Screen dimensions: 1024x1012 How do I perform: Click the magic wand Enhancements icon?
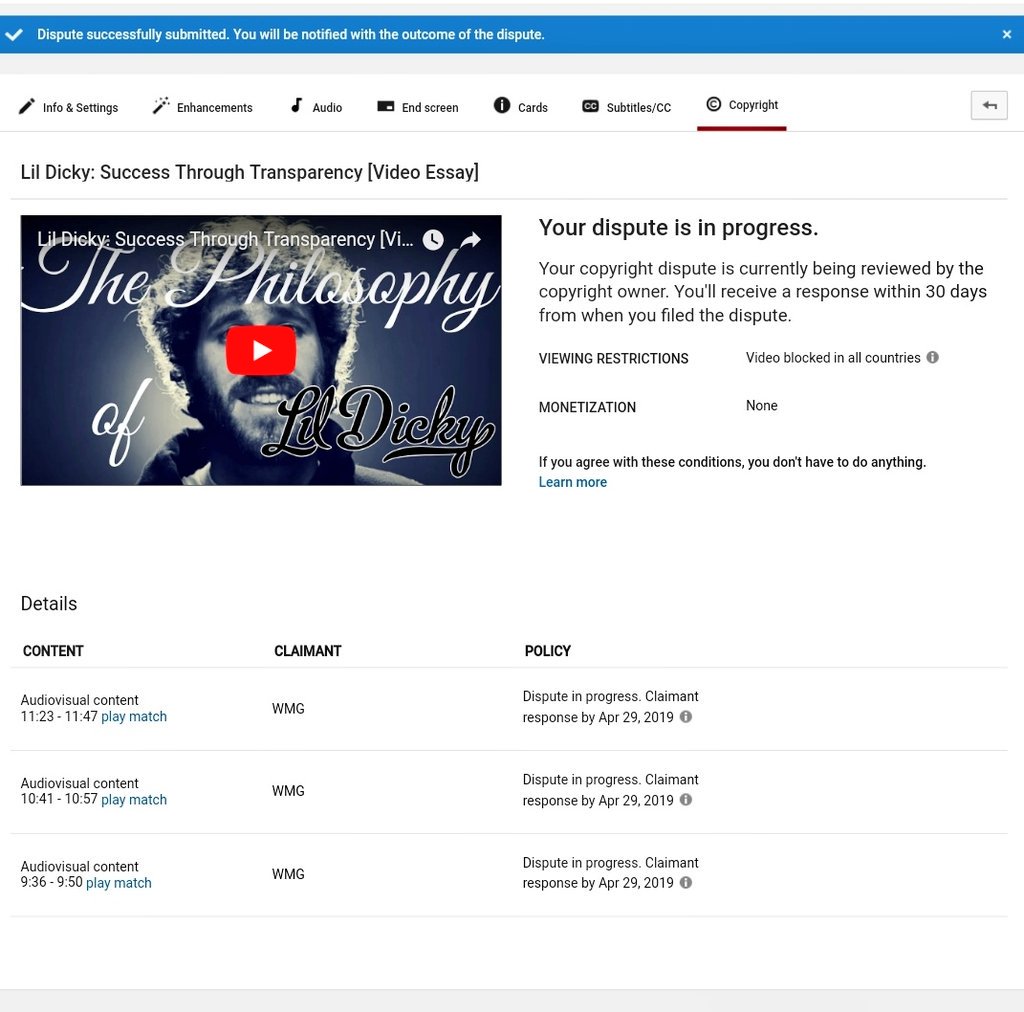(161, 105)
